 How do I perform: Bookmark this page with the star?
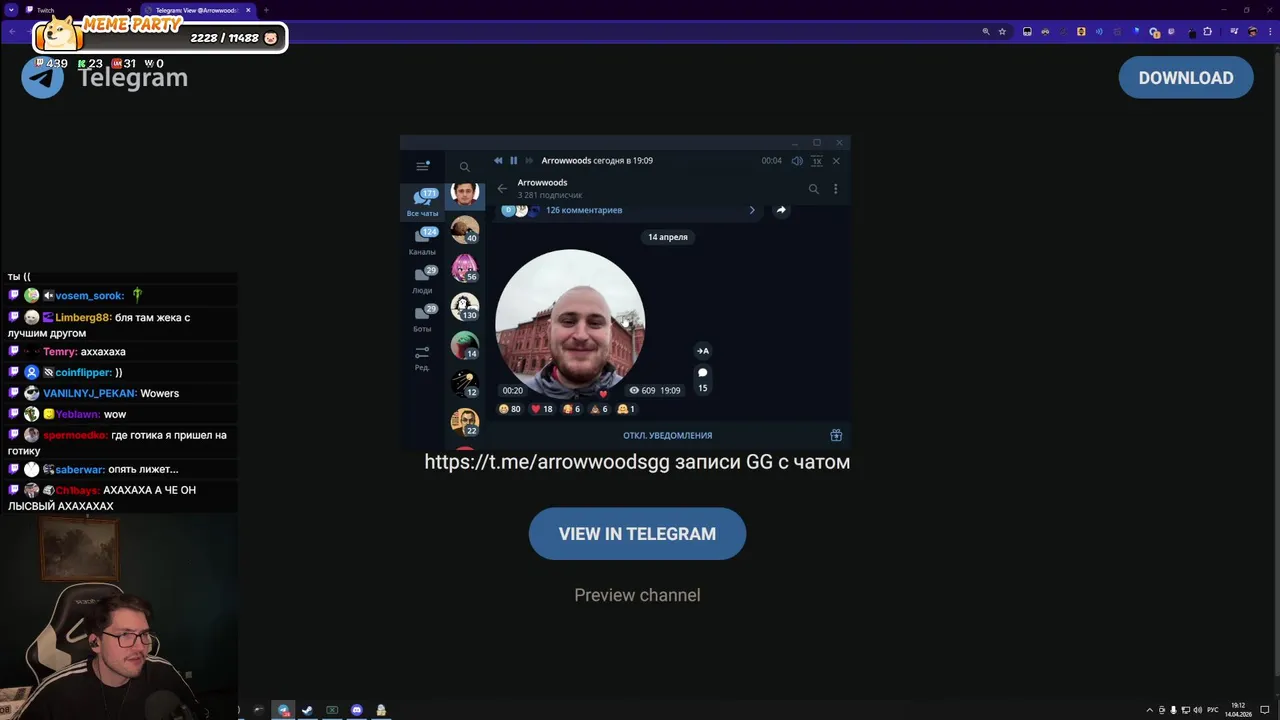1002,32
